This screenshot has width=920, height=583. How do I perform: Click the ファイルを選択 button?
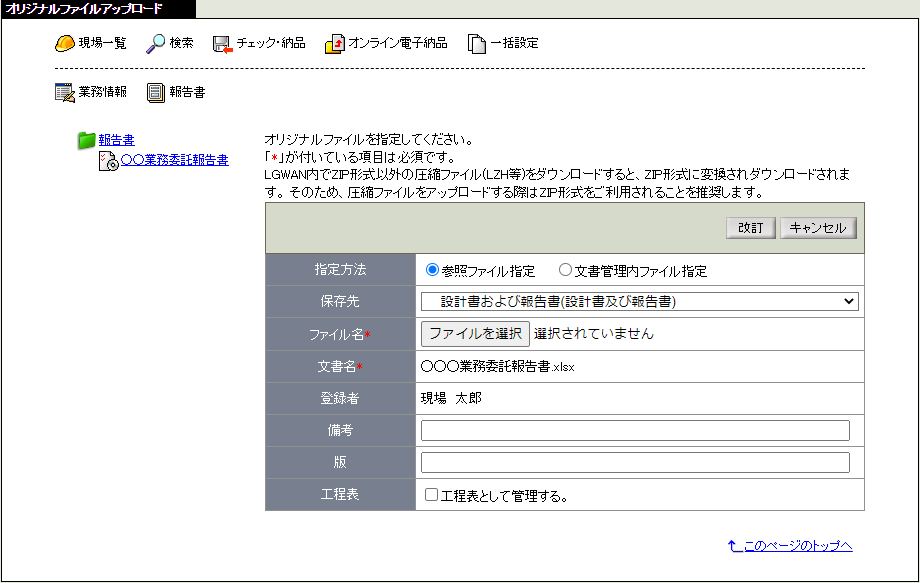[475, 334]
